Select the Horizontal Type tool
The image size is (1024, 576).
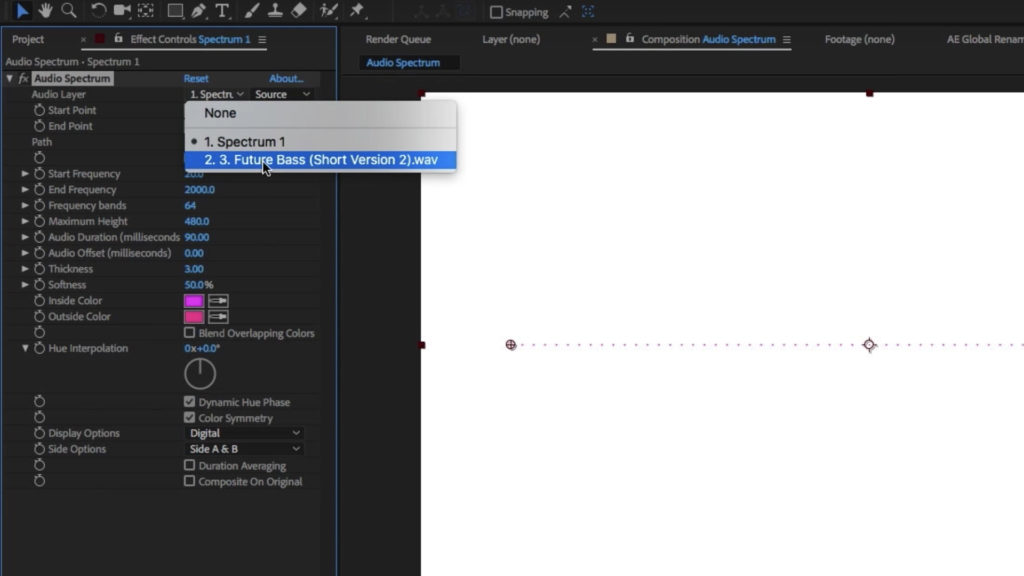click(222, 10)
